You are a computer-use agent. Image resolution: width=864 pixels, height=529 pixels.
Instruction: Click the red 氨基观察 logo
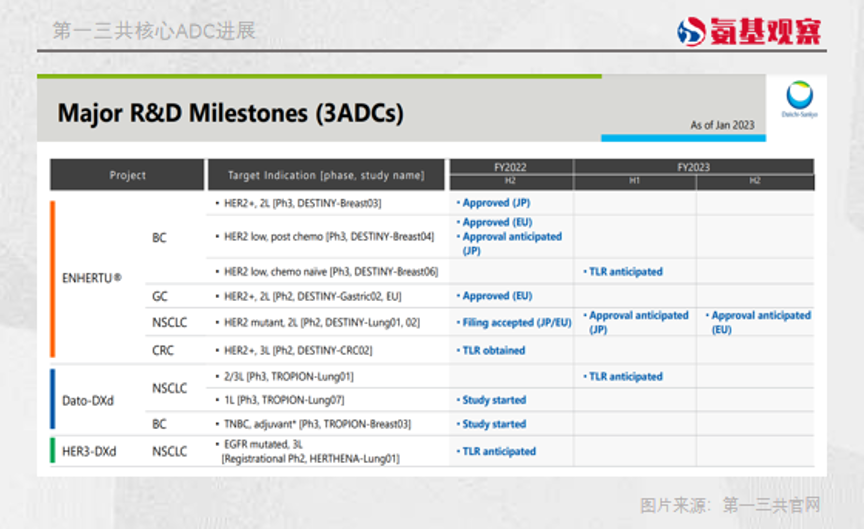749,31
